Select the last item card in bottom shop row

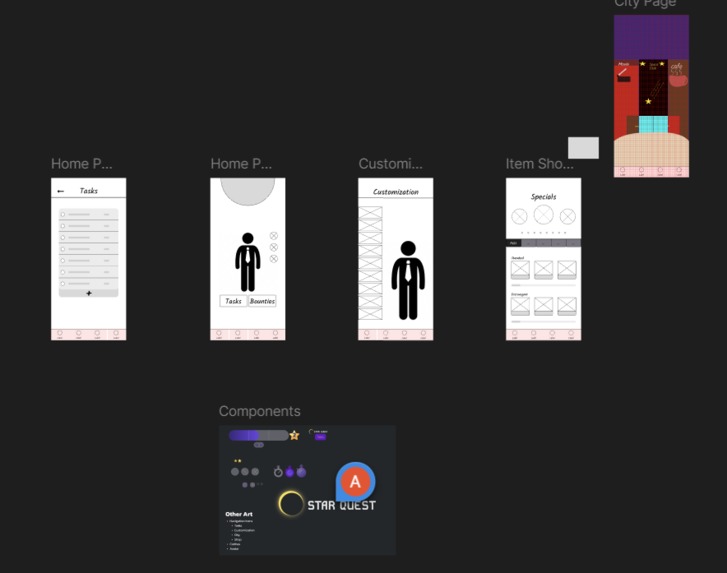(567, 306)
